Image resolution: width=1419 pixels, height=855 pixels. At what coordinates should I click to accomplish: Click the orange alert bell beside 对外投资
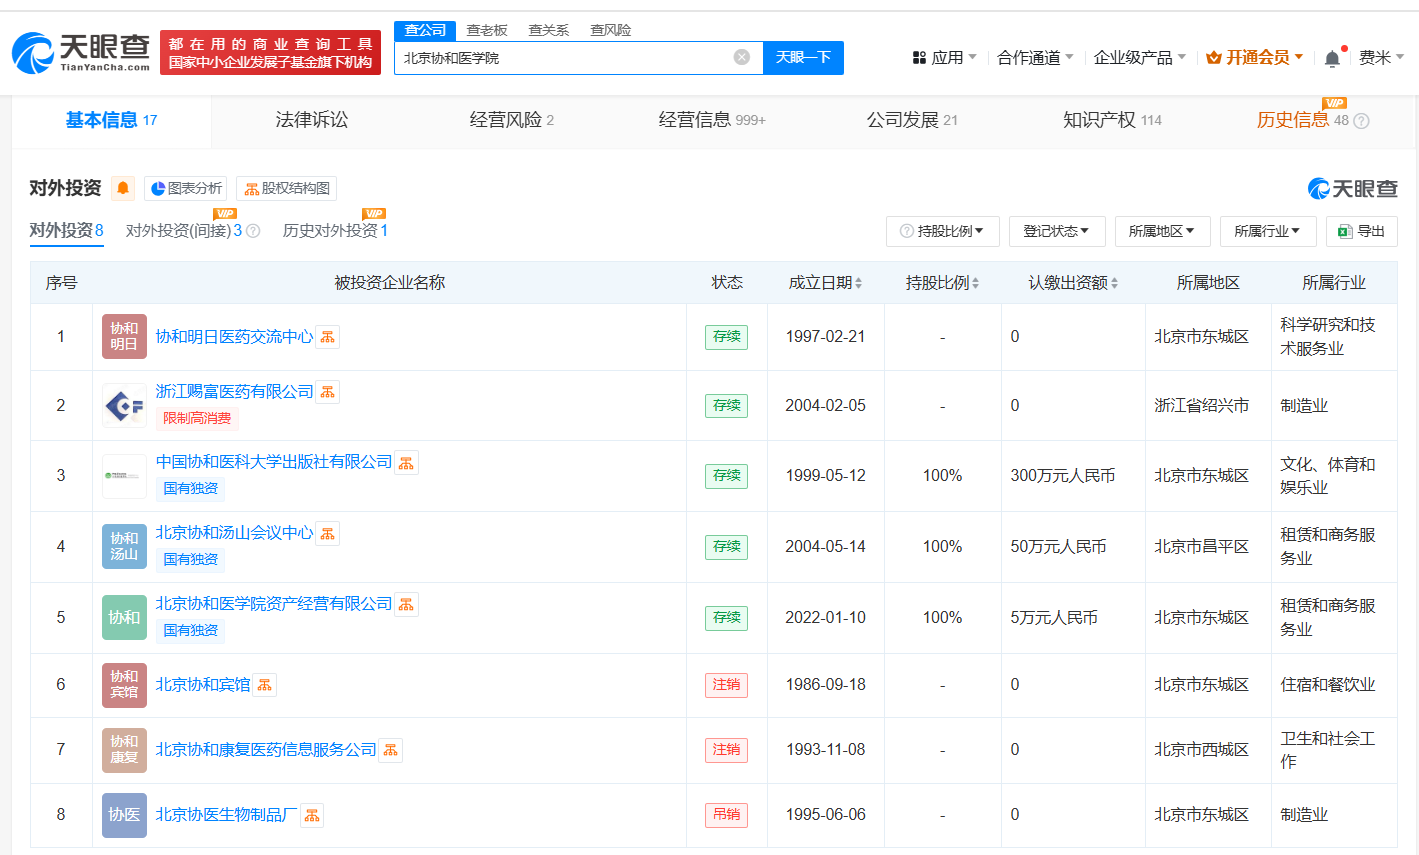pyautogui.click(x=123, y=188)
